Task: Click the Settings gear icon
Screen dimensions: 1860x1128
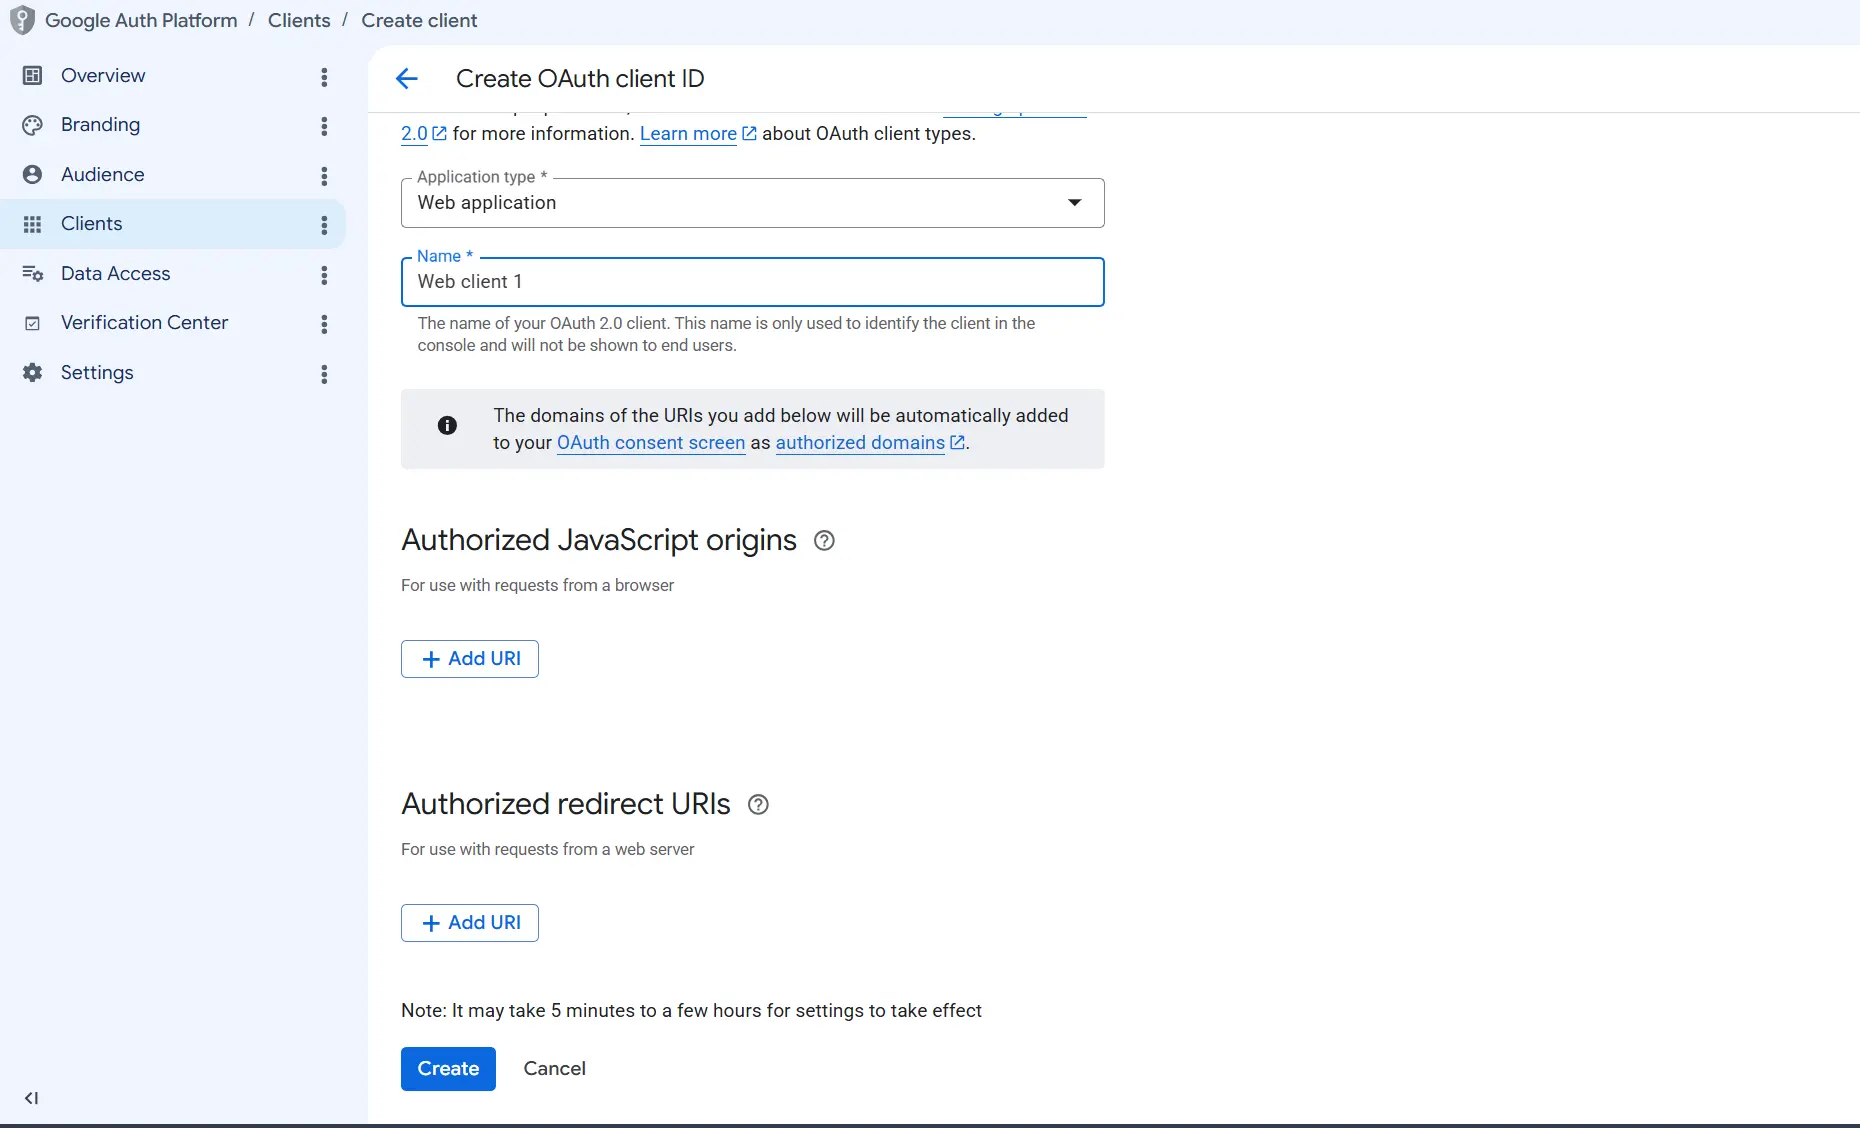Action: pyautogui.click(x=32, y=373)
